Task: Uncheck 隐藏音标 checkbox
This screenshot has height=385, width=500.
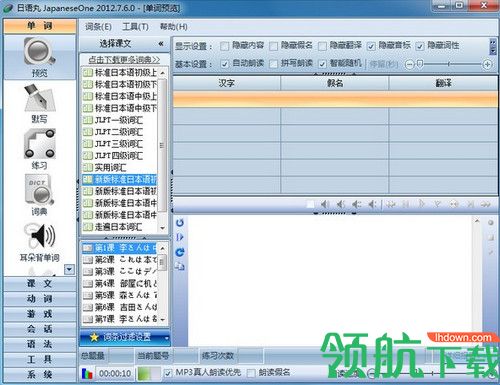Action: pos(371,46)
